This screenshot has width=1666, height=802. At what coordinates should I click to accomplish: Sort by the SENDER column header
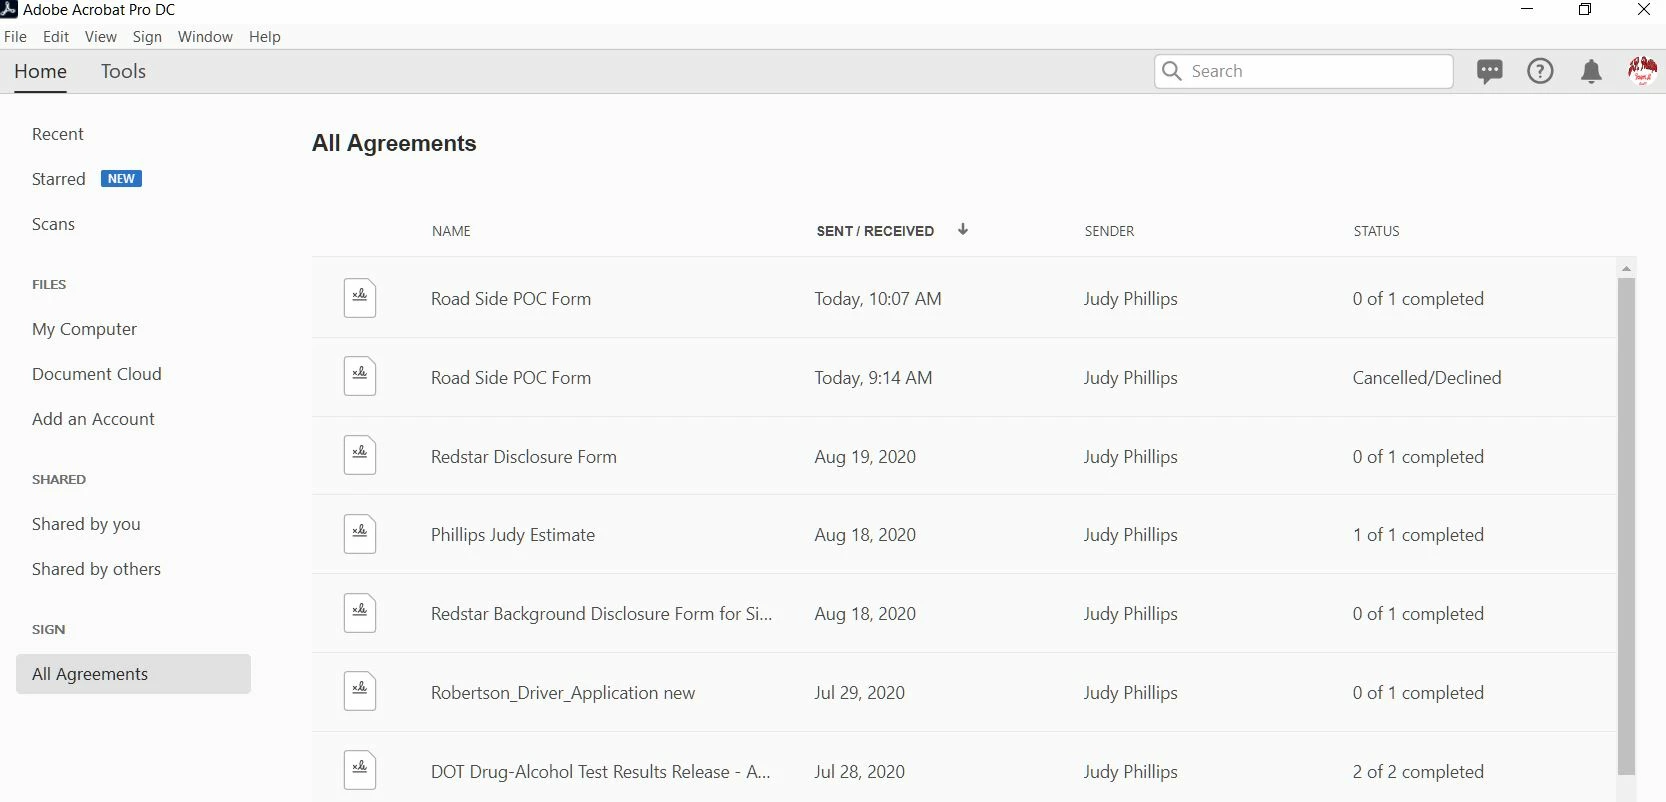click(1109, 231)
